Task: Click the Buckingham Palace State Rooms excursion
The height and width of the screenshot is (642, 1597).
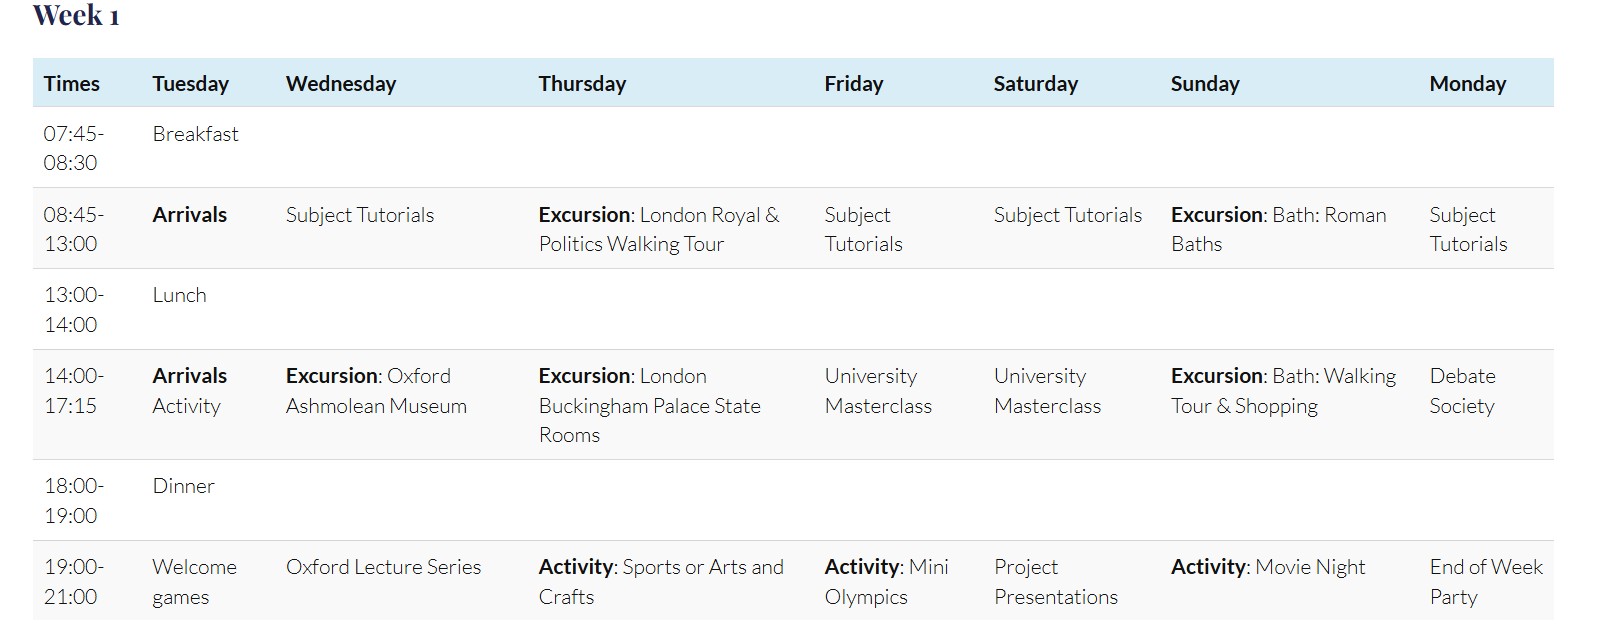Action: (x=648, y=405)
